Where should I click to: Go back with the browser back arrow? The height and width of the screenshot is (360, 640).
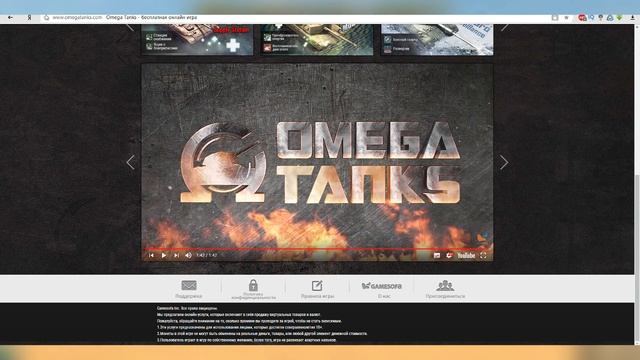point(10,18)
